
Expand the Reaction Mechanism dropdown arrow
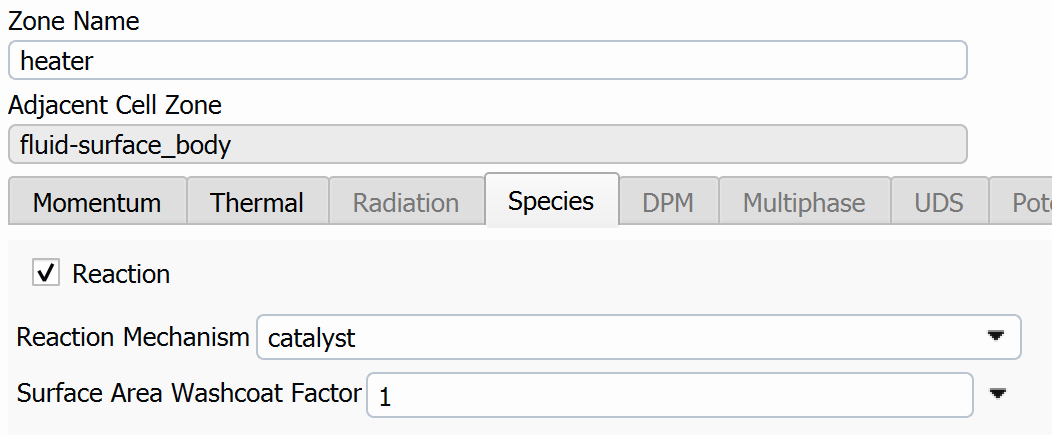[x=995, y=337]
